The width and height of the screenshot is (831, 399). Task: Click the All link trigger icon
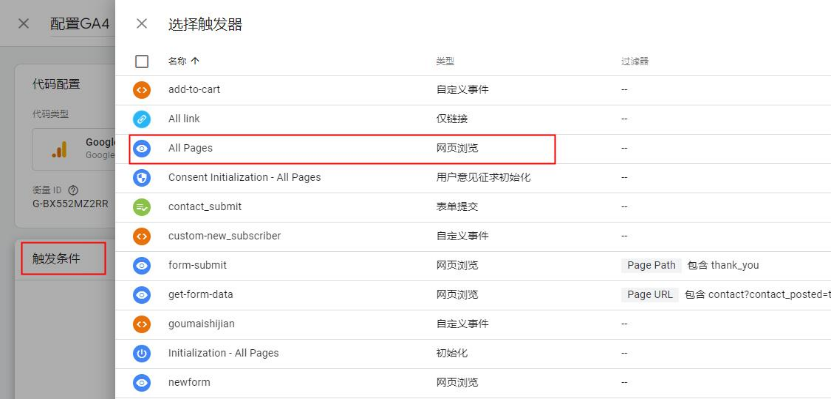tap(142, 119)
